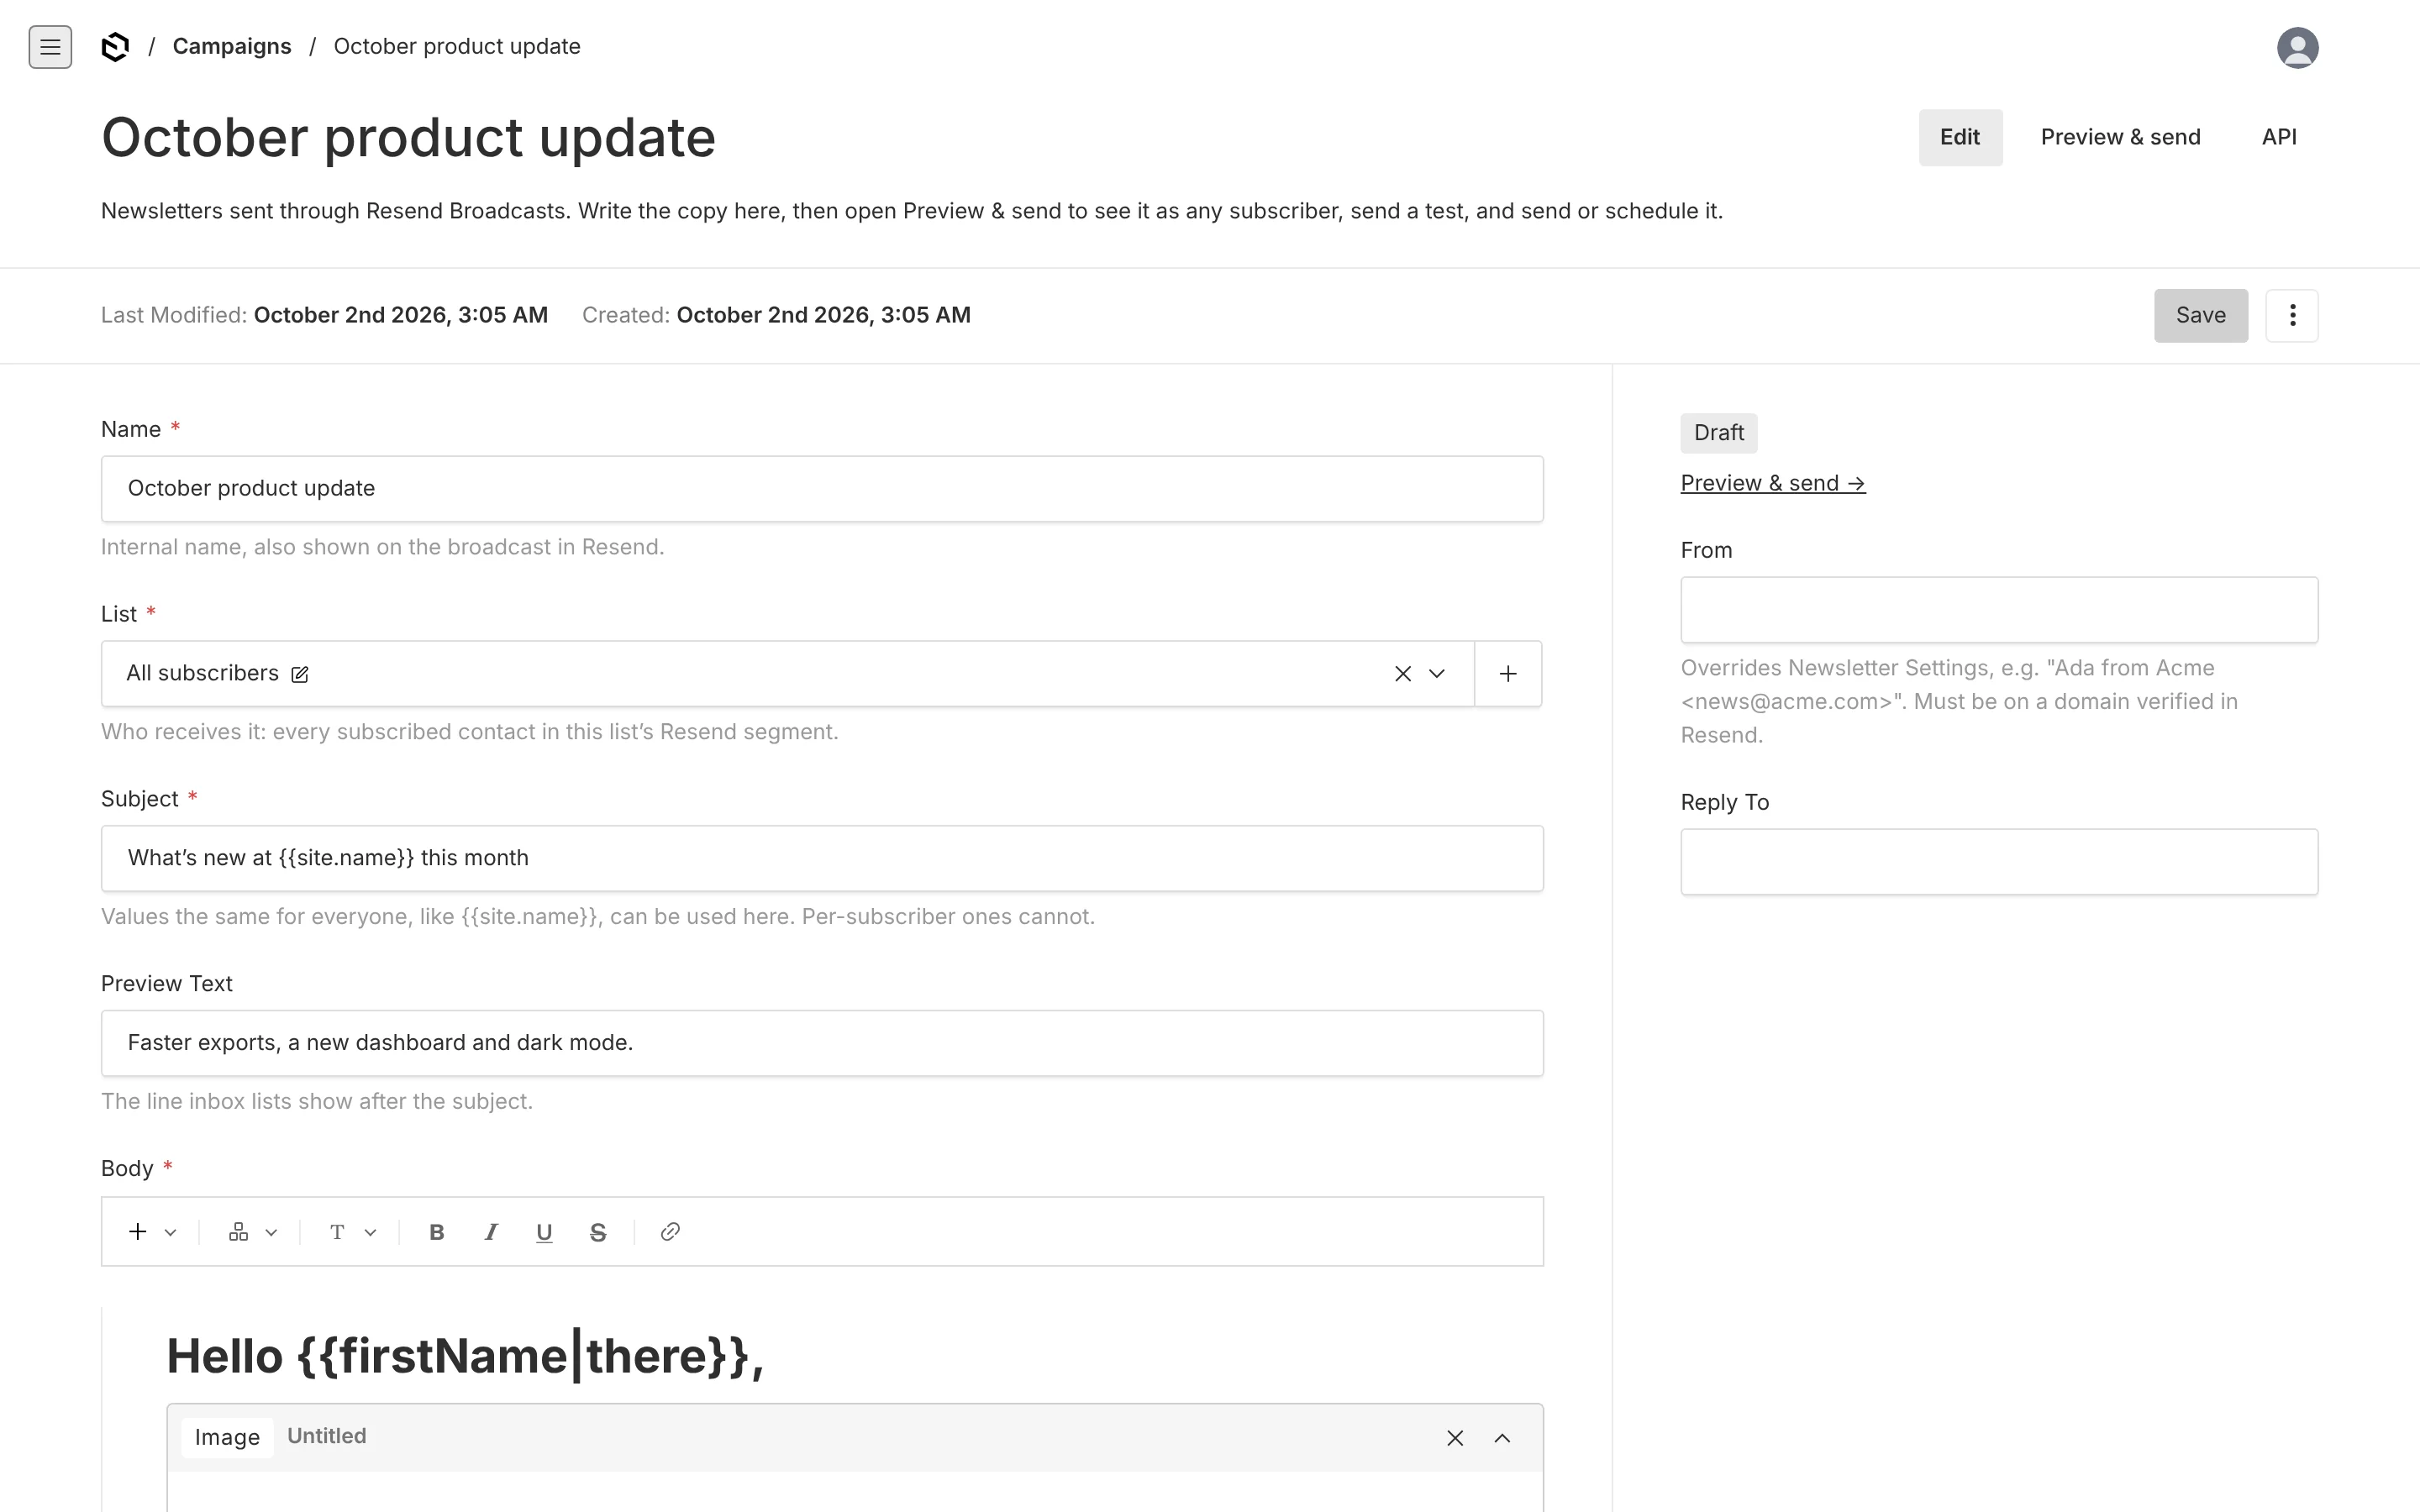Screen dimensions: 2420x1512
Task: Toggle italic formatting
Action: 491,1232
